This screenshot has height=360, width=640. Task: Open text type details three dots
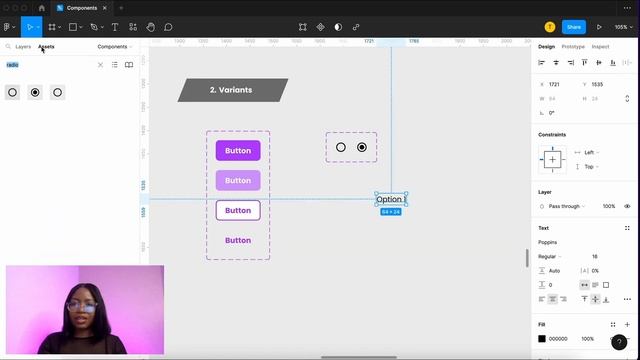[627, 299]
